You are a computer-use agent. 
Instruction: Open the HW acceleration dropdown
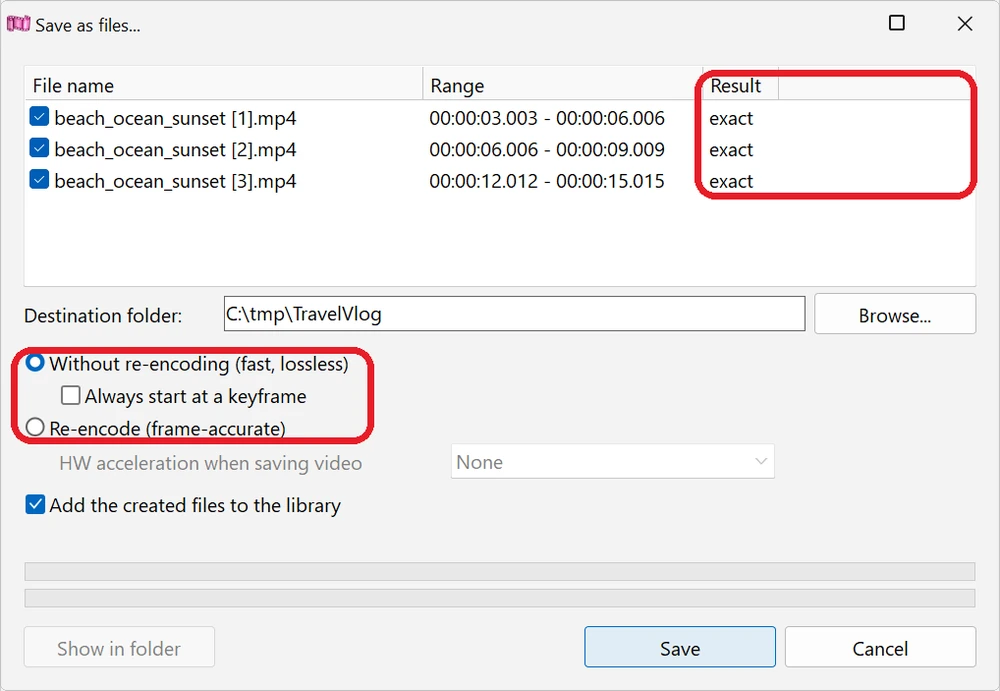(x=612, y=461)
